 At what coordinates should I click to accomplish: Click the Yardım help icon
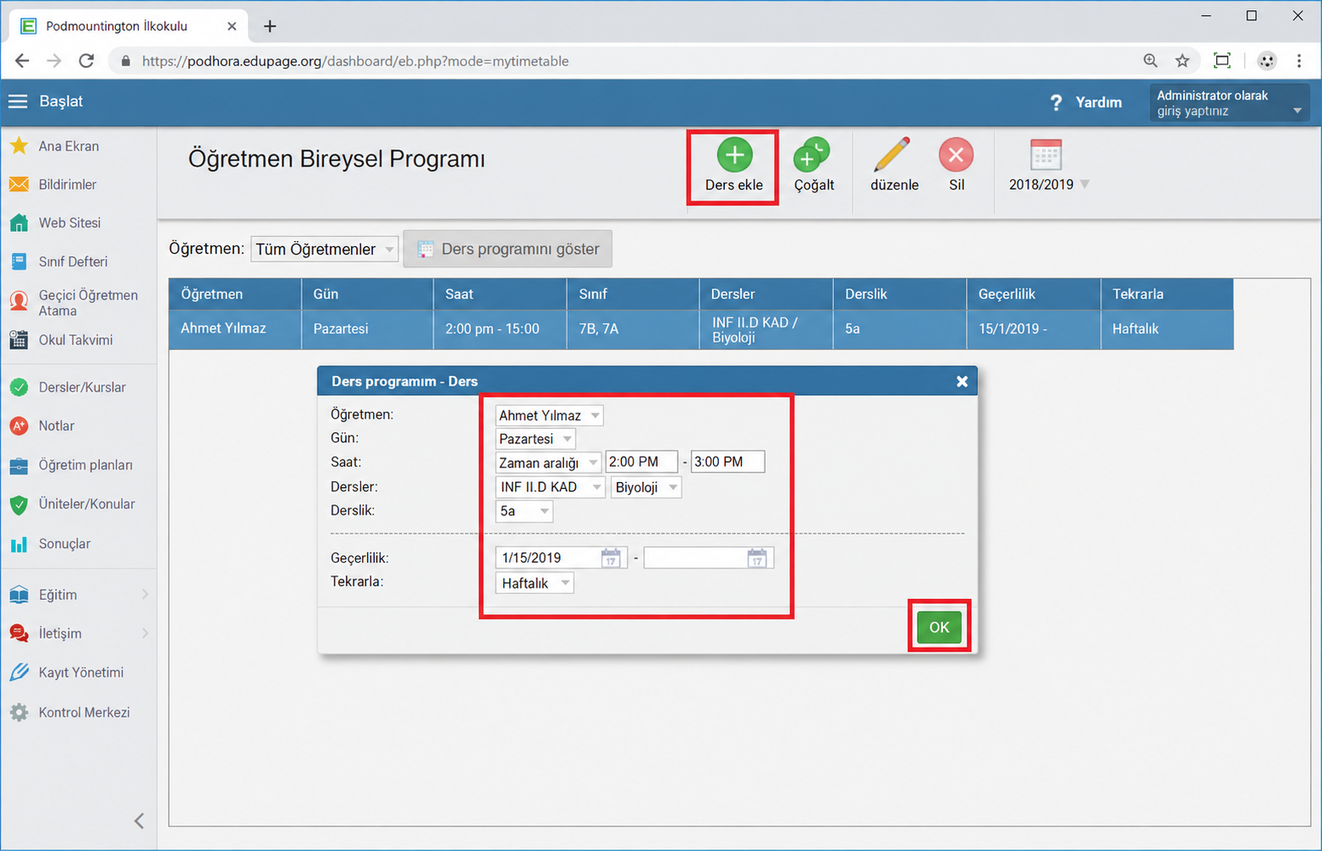(x=1055, y=102)
